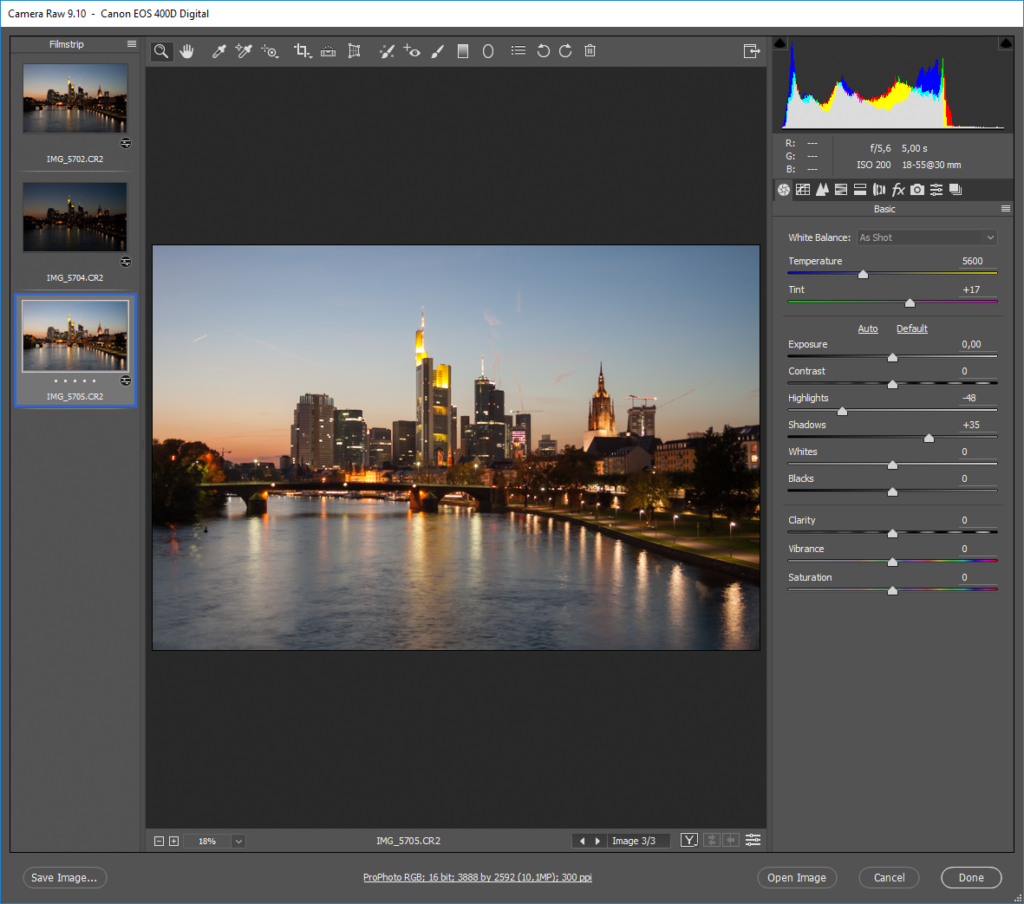
Task: Toggle full screen mode button
Action: (x=752, y=50)
